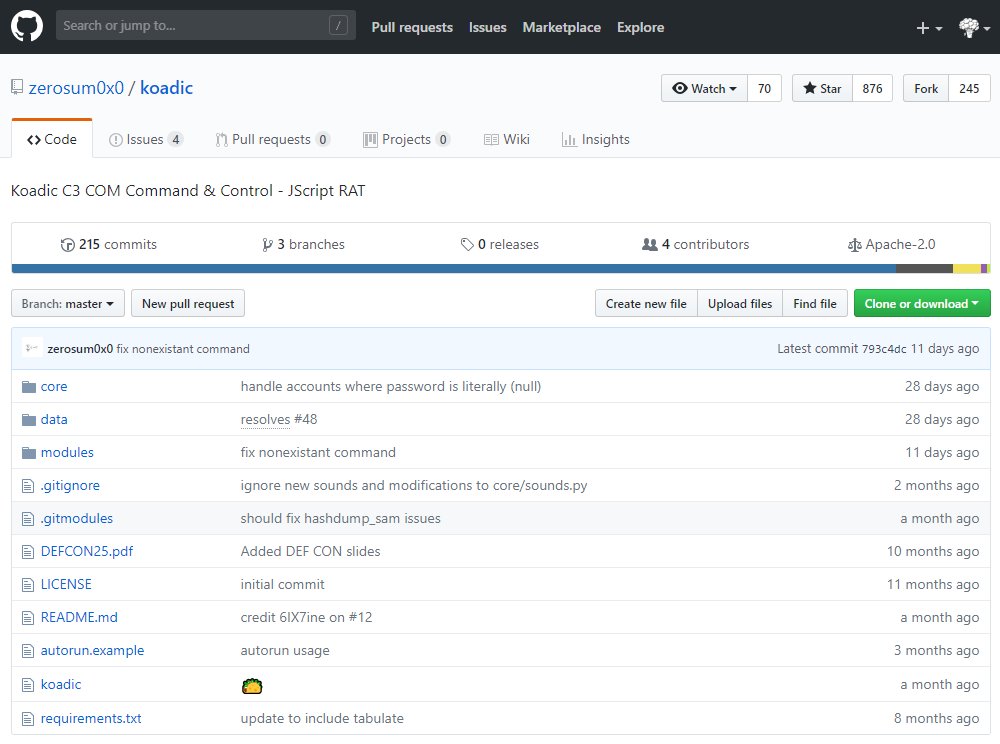1000x744 pixels.
Task: Open the Projects tab
Action: point(407,139)
